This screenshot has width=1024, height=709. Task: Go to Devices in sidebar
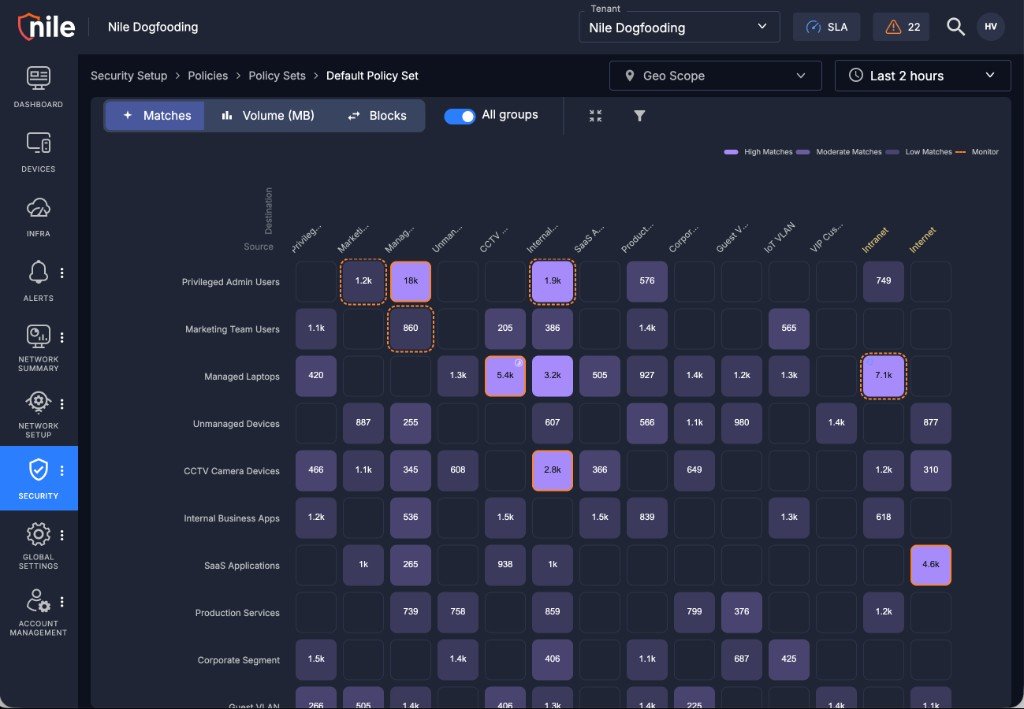tap(38, 143)
